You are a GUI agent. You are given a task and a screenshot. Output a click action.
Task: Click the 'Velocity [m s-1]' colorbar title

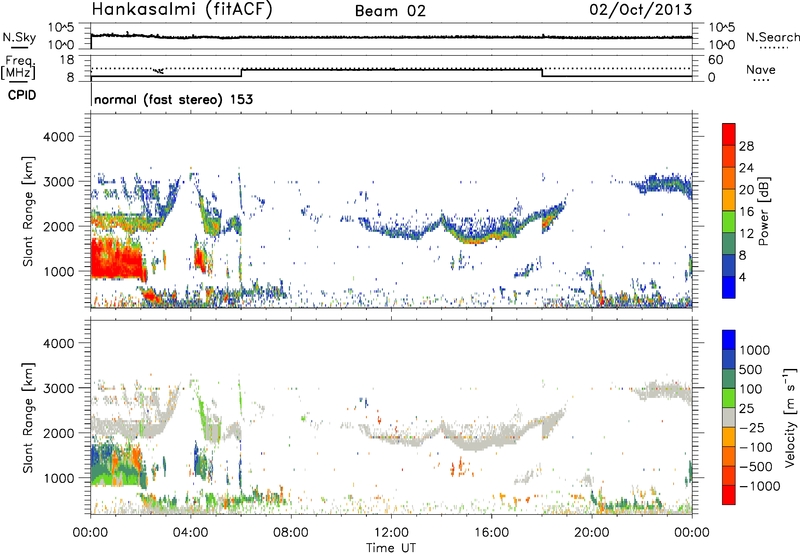(790, 416)
